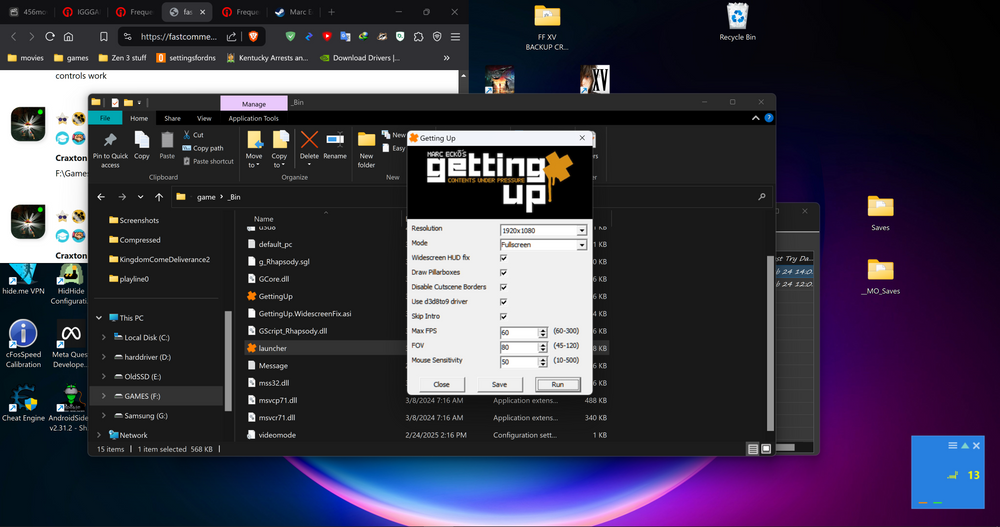Click the Save button in launcher
The image size is (1000, 527).
(499, 384)
